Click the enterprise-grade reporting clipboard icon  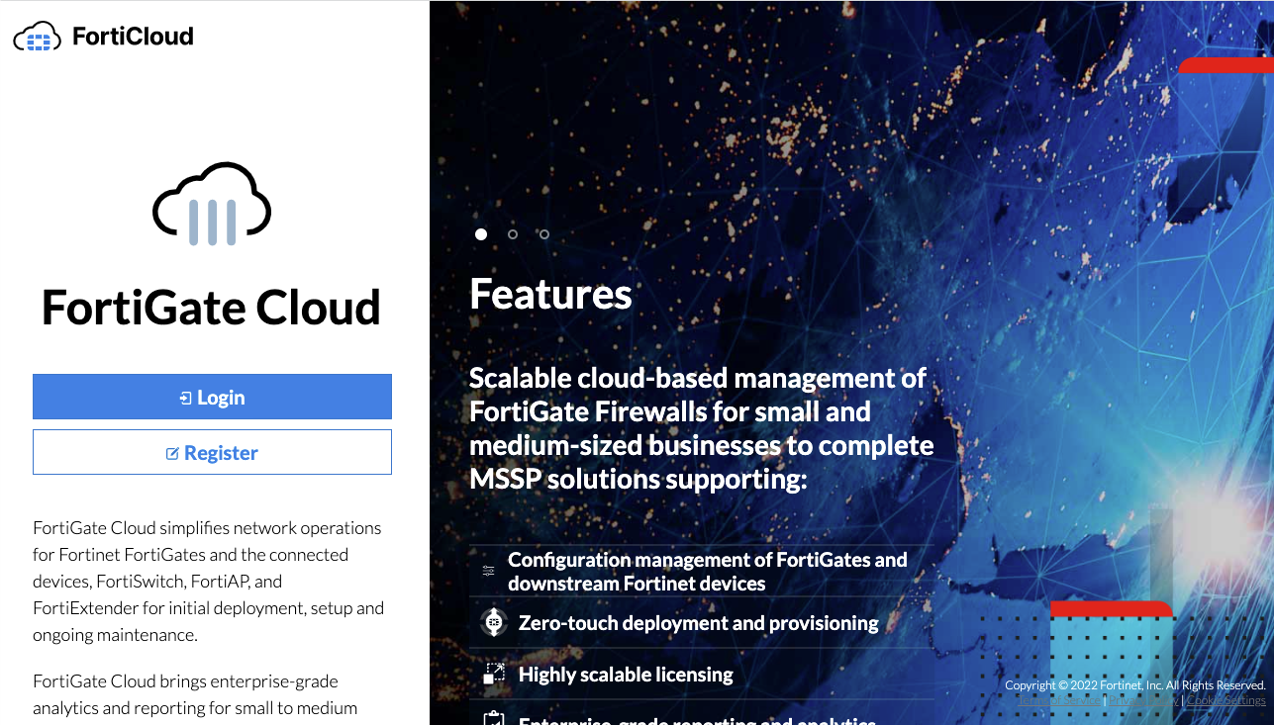493,720
